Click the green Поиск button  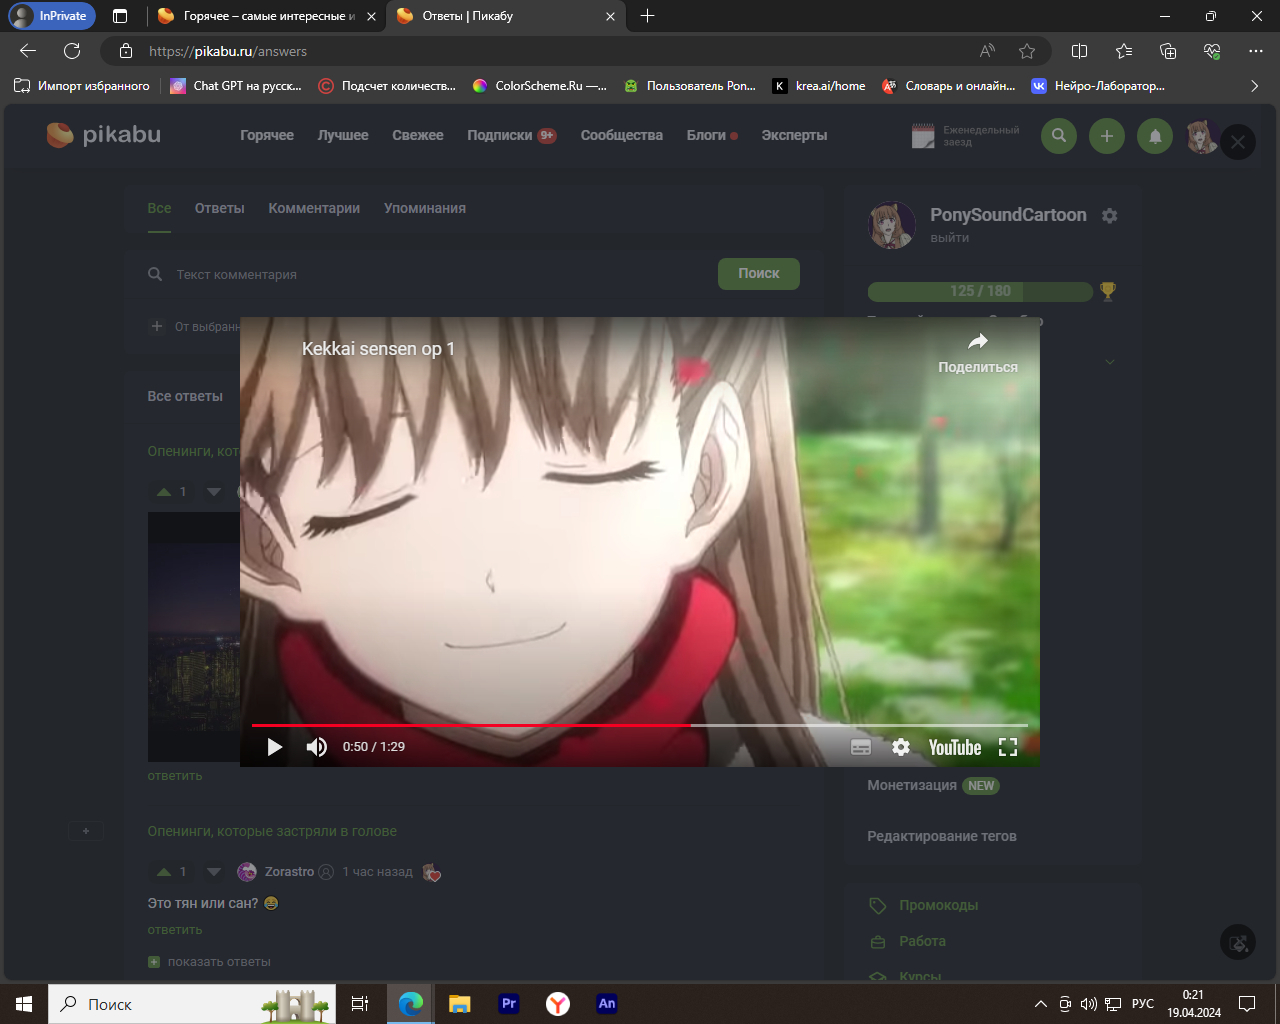coord(759,274)
